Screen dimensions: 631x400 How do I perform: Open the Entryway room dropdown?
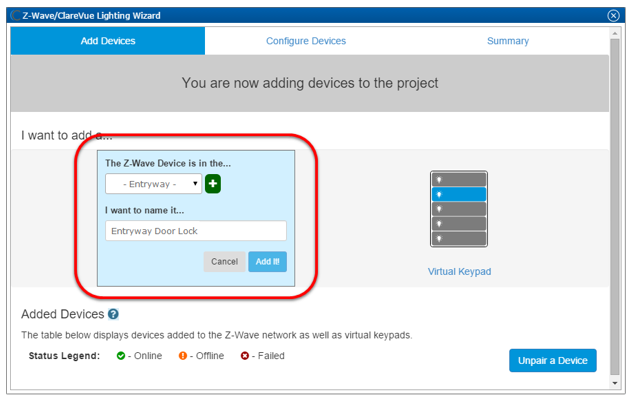point(153,184)
